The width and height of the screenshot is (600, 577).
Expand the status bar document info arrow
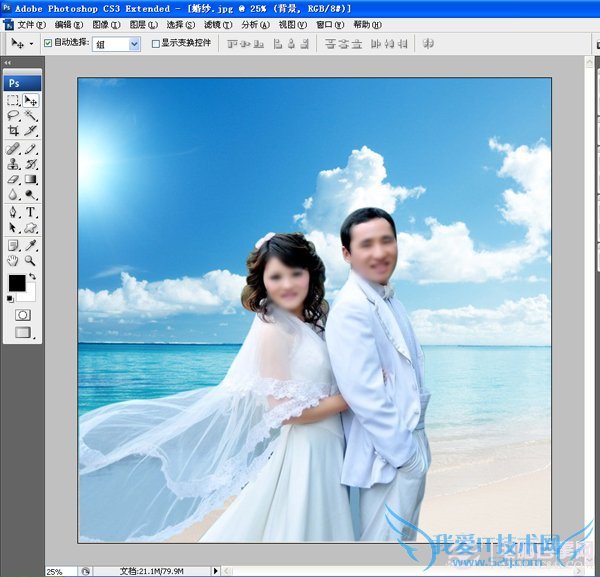[217, 571]
